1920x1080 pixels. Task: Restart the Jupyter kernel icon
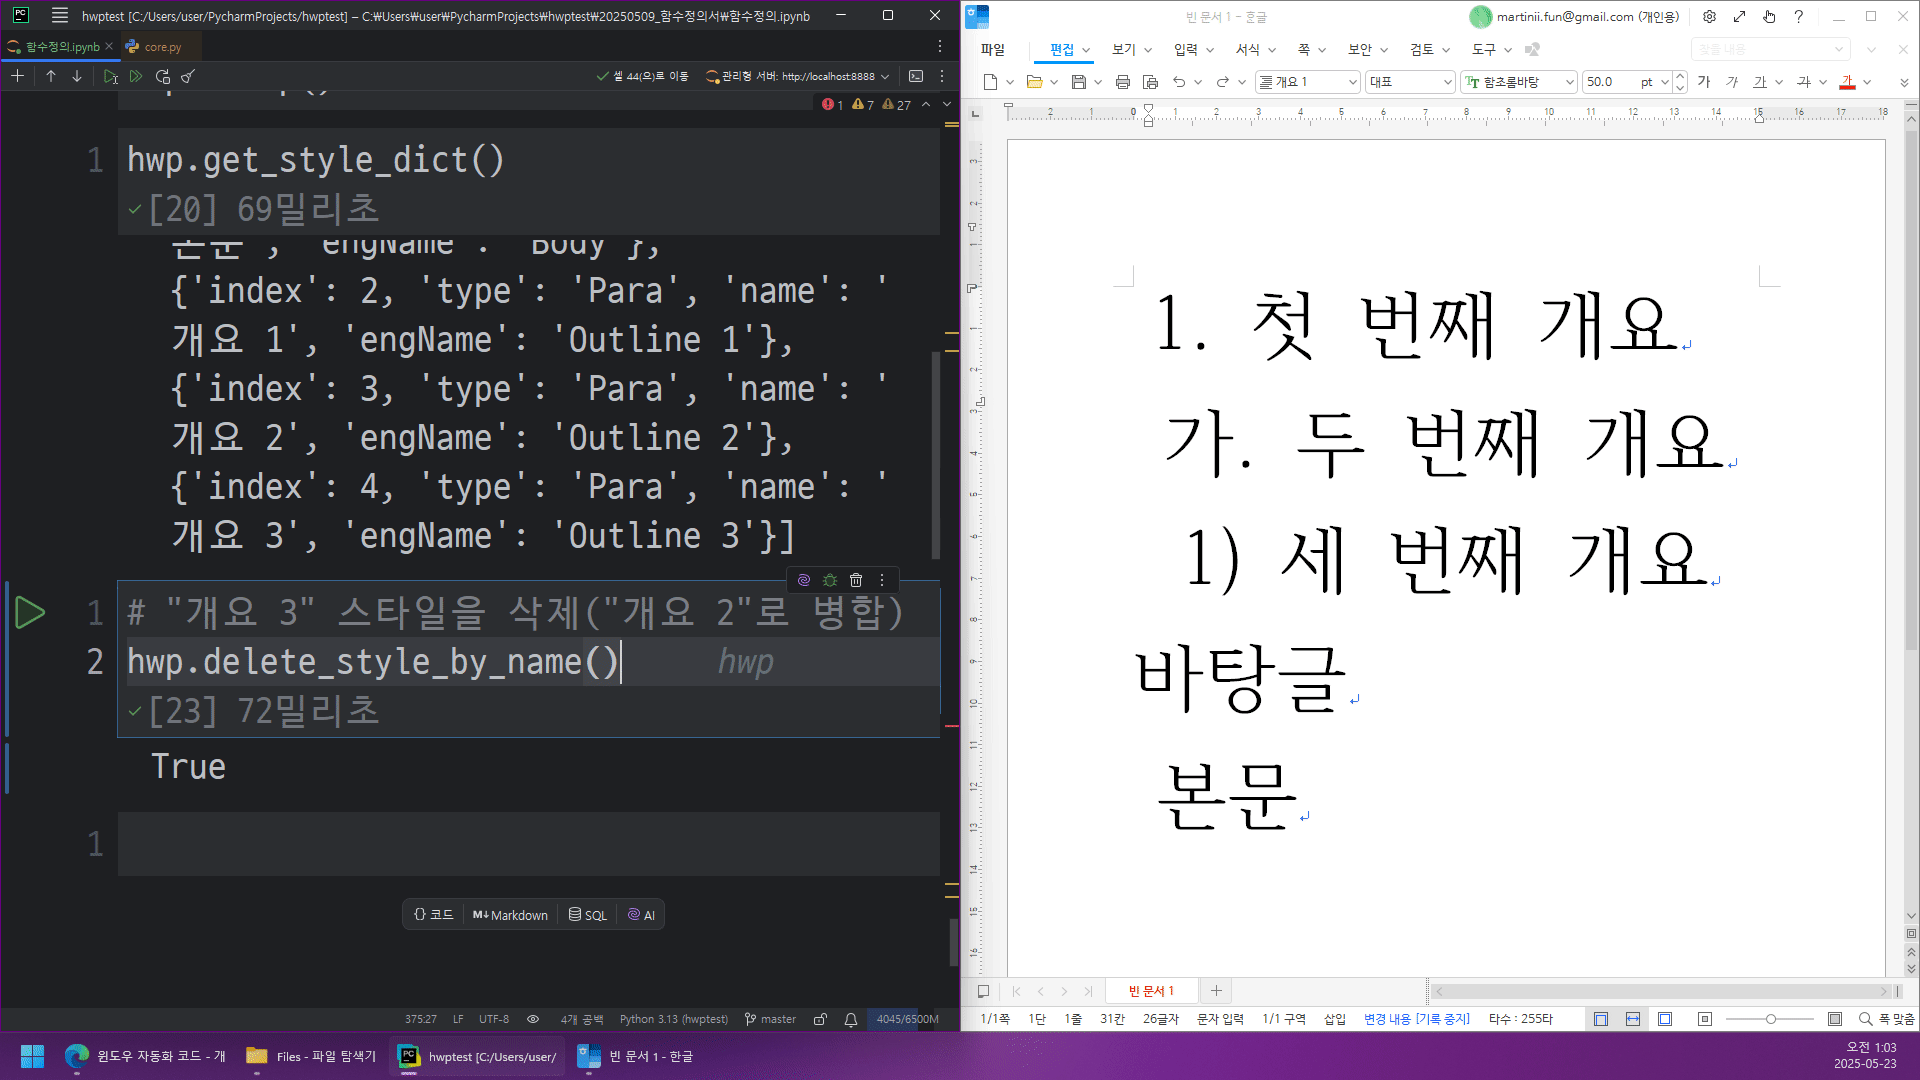click(x=163, y=76)
